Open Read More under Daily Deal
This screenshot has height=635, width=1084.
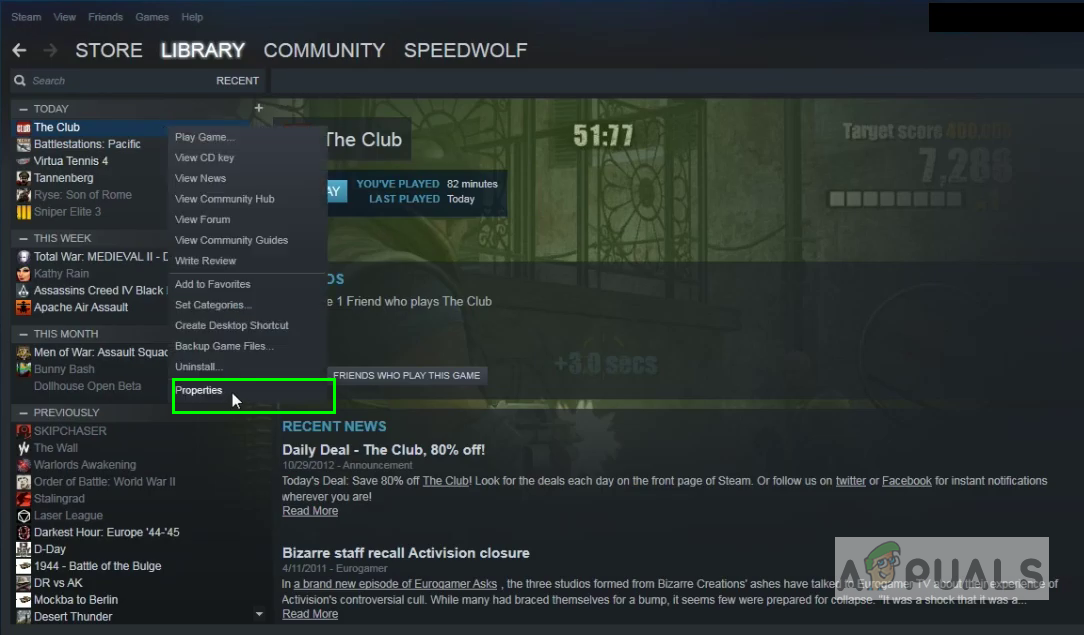310,511
